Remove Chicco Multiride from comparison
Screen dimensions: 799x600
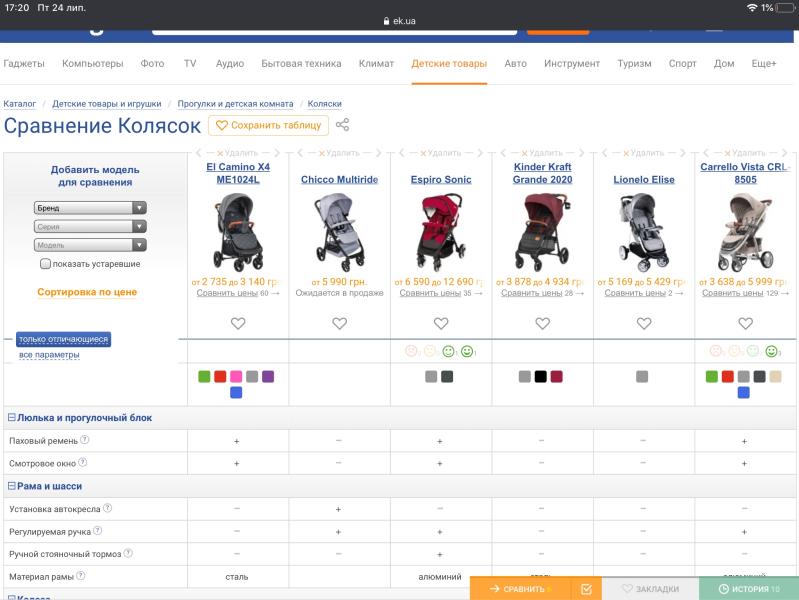click(x=339, y=153)
